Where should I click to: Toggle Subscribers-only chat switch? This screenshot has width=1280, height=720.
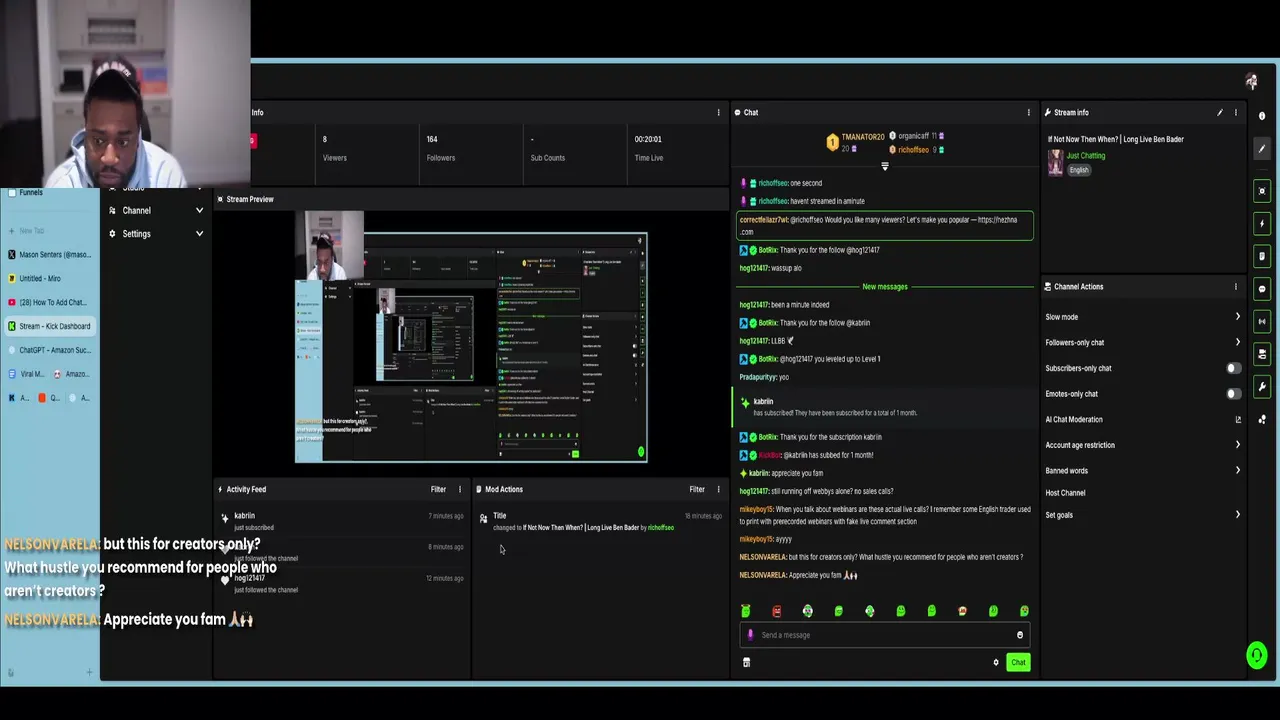1233,368
